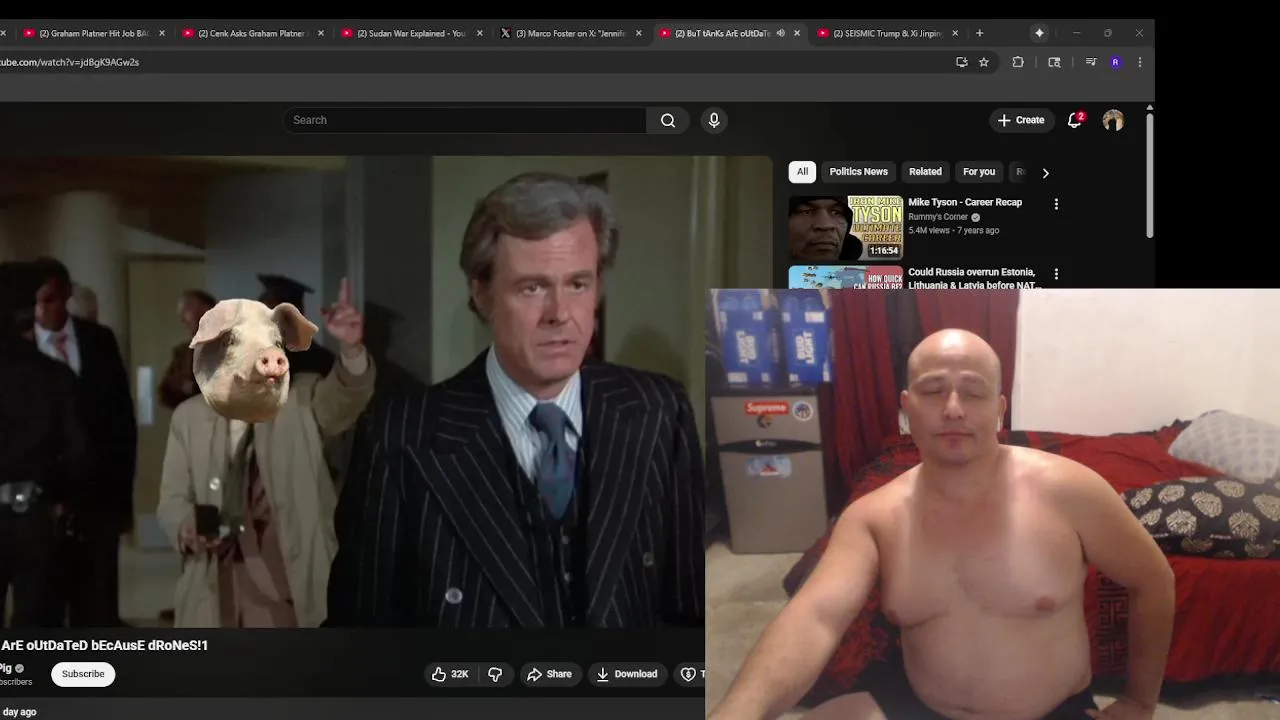Viewport: 1280px width, 720px height.
Task: Click the YouTube search input field
Action: coord(465,120)
